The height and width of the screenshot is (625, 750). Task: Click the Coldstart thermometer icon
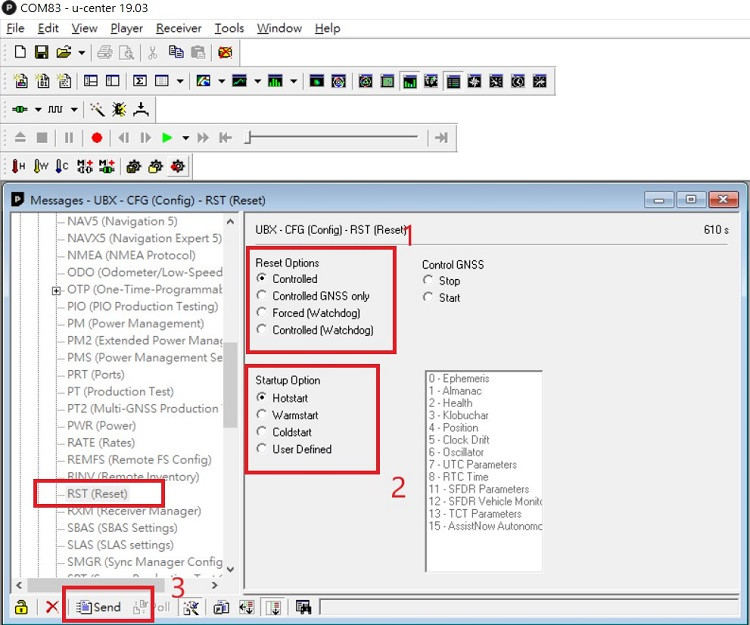62,166
